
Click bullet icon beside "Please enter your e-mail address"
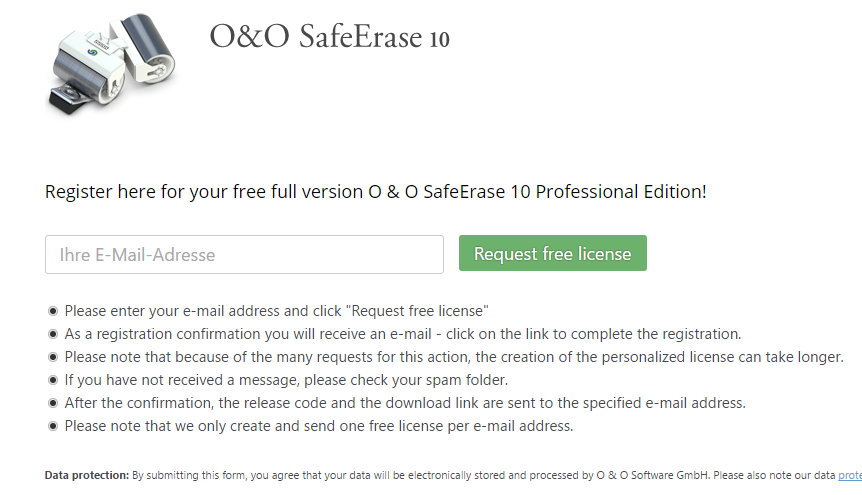pyautogui.click(x=53, y=311)
